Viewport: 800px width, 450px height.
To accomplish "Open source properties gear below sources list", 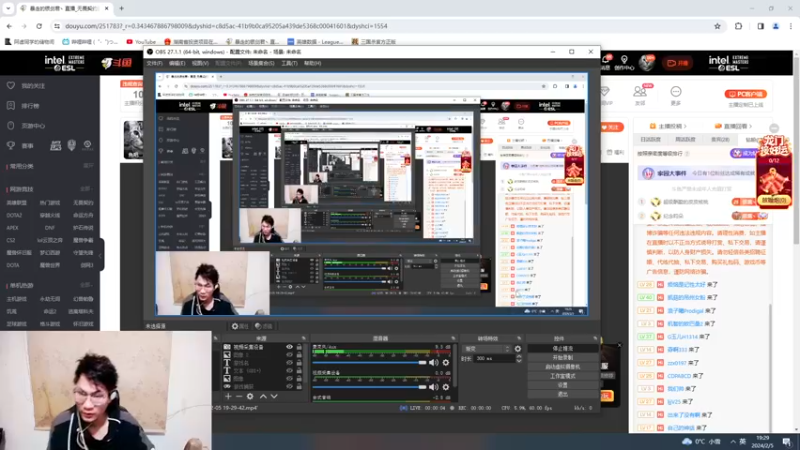I will [250, 396].
